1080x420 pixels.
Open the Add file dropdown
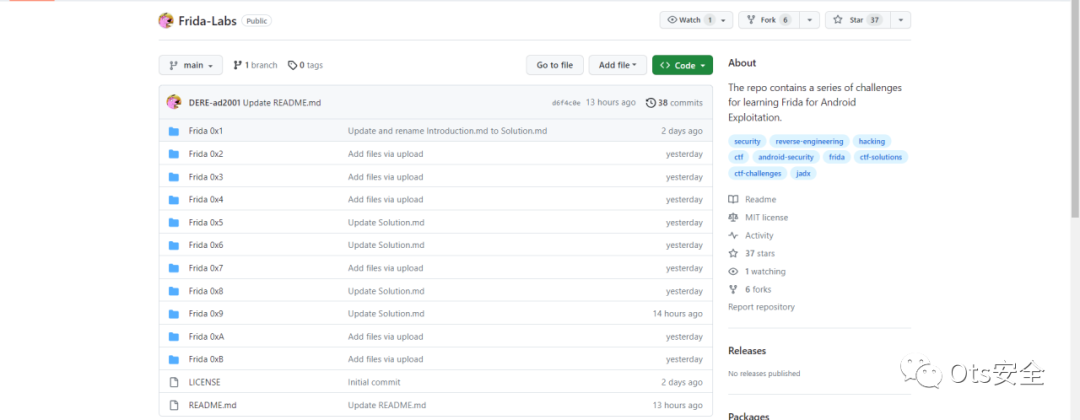click(617, 65)
